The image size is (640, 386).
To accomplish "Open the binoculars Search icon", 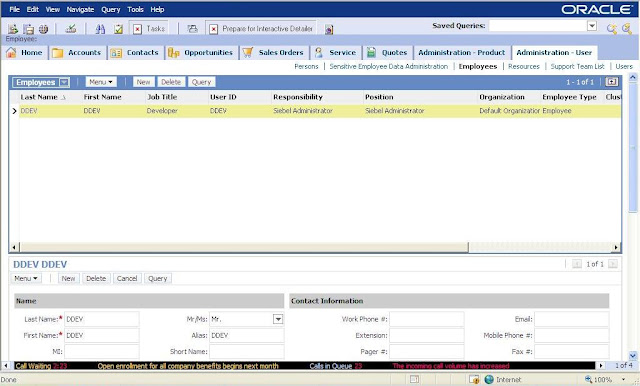I will [x=100, y=29].
